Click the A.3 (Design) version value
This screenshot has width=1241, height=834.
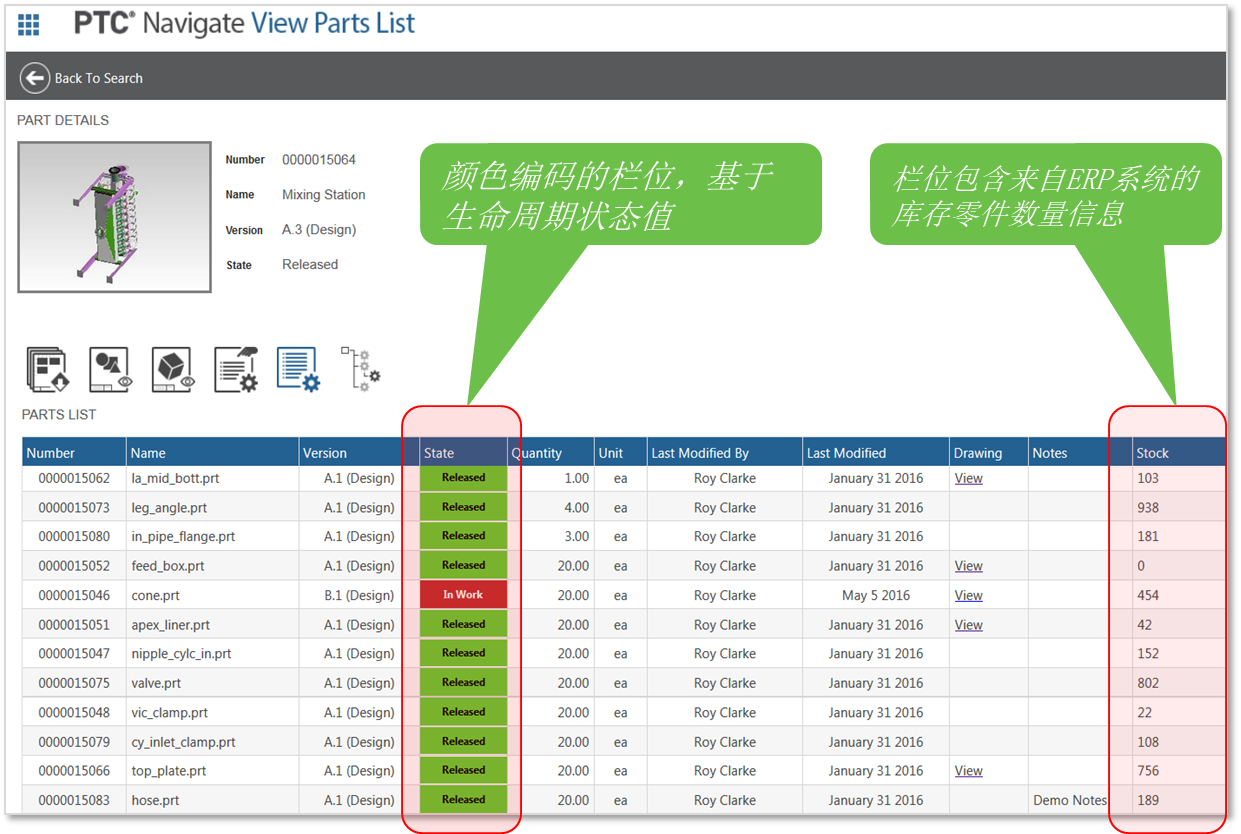319,230
